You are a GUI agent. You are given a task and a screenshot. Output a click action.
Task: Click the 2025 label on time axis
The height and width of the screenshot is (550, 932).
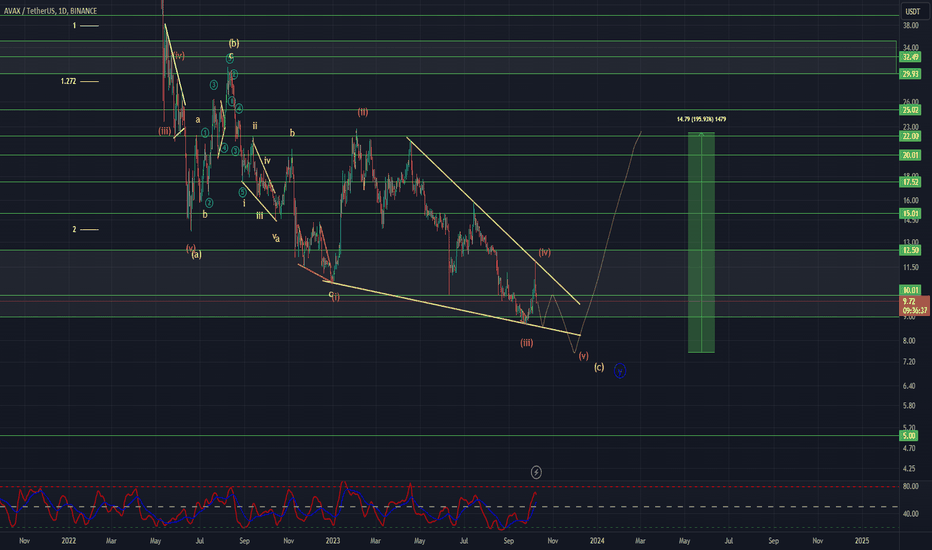(862, 540)
